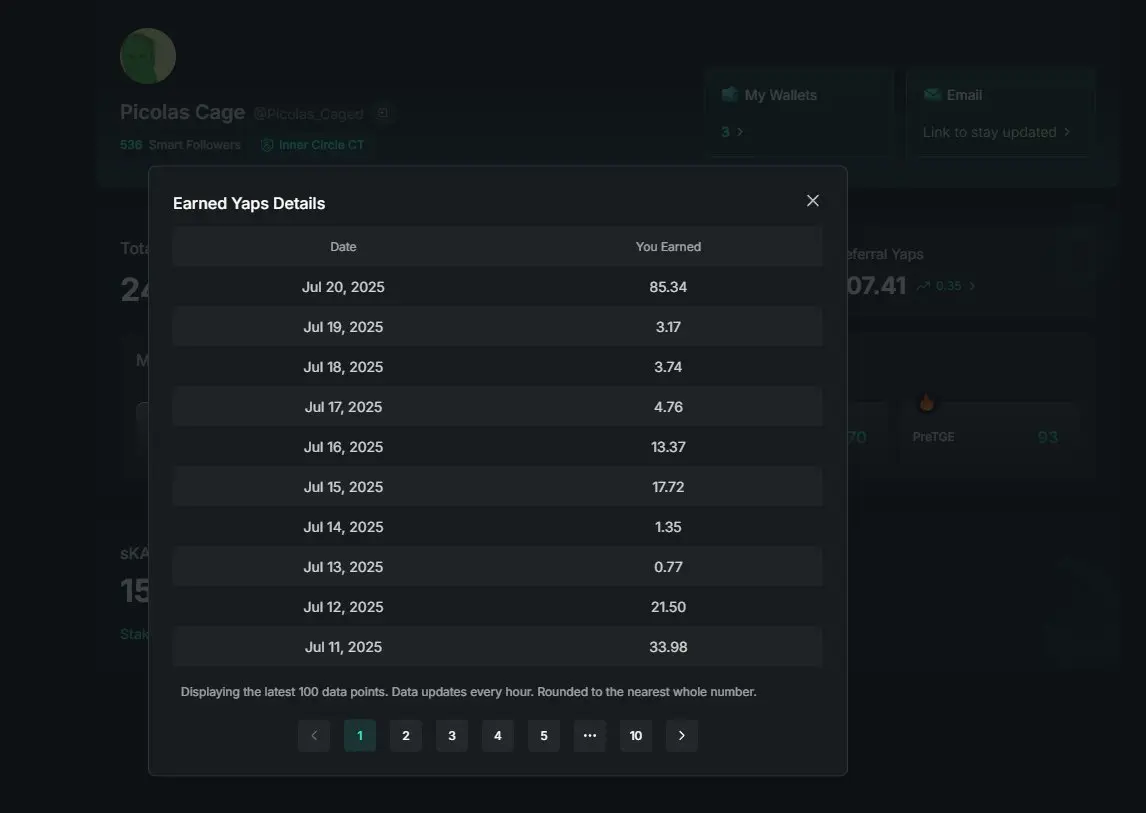Click the My Wallets wallet icon
Image resolution: width=1146 pixels, height=813 pixels.
pyautogui.click(x=729, y=94)
